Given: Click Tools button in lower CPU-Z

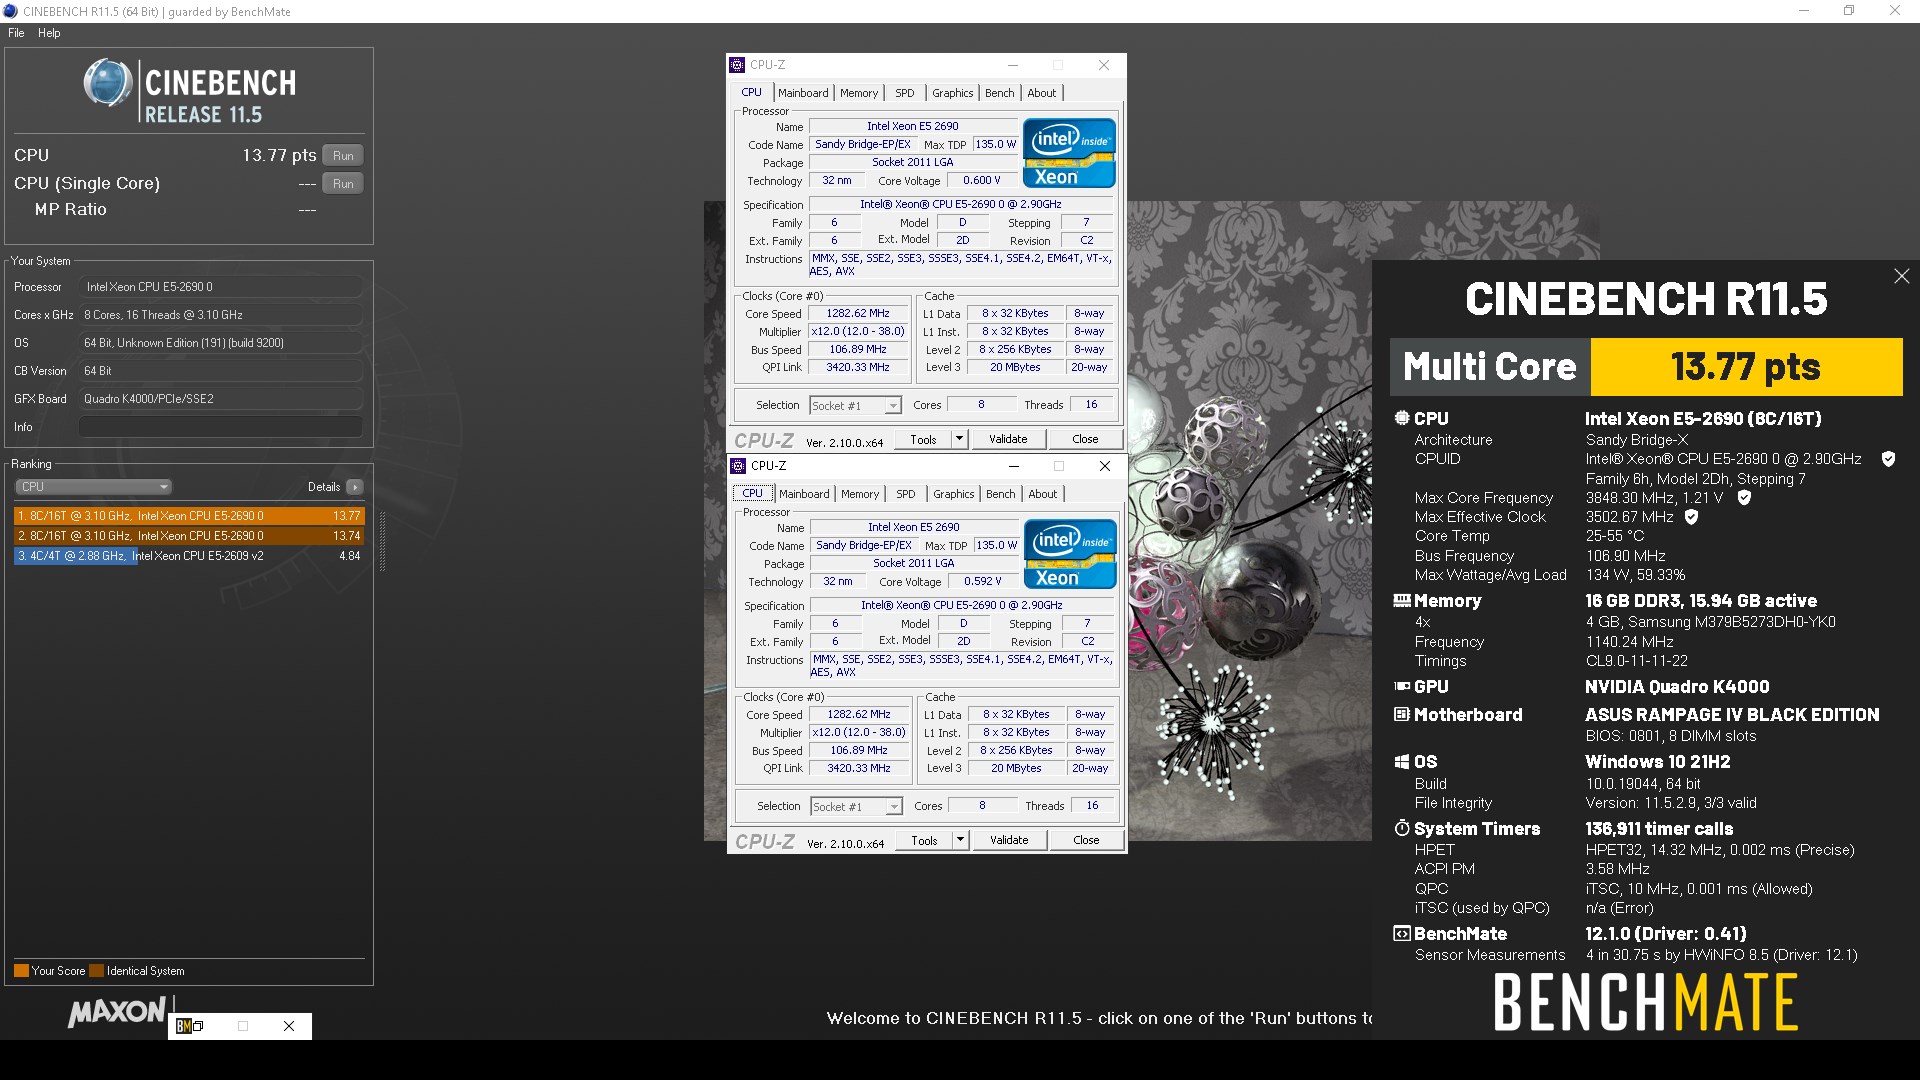Looking at the screenshot, I should (x=924, y=840).
